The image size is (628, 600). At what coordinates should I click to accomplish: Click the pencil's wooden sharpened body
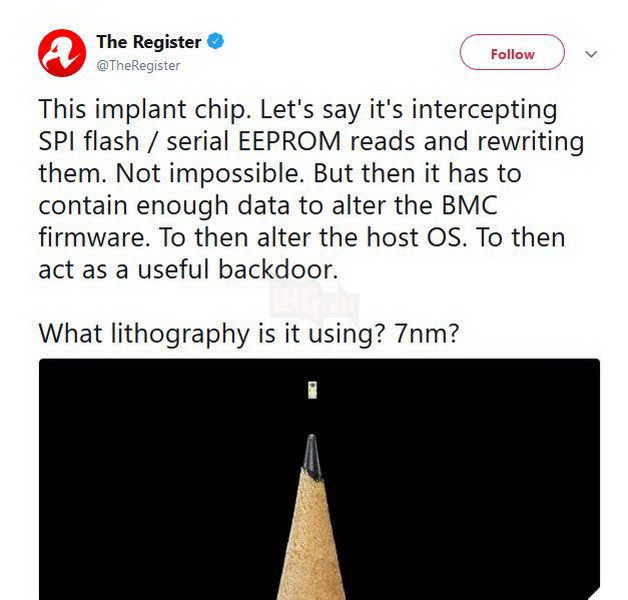[312, 539]
